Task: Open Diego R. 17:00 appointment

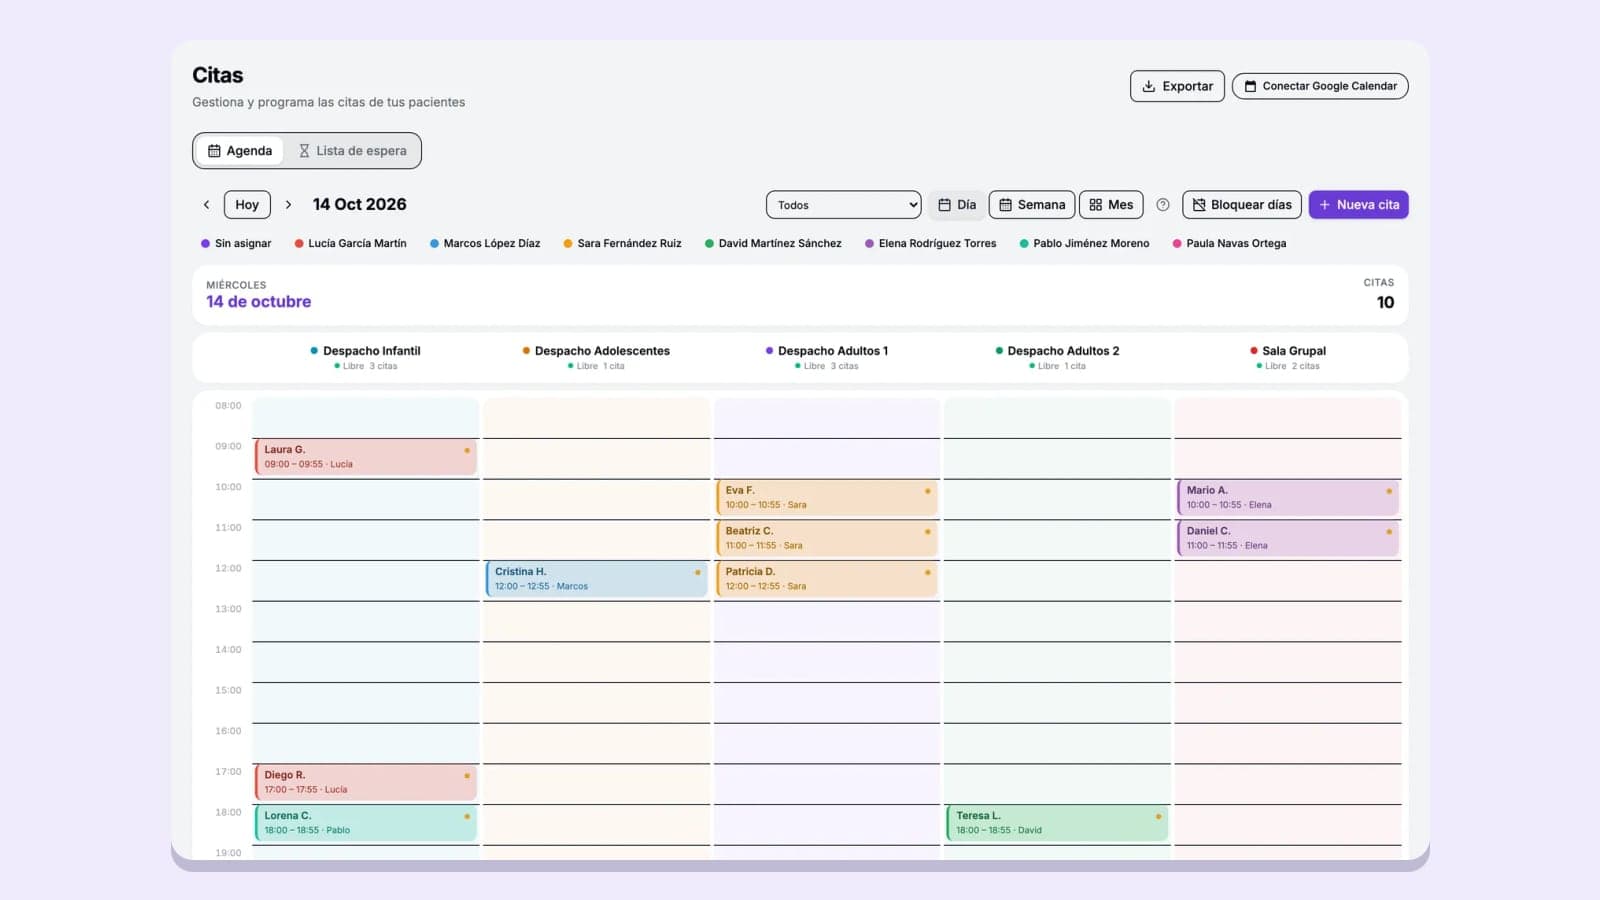Action: coord(366,782)
